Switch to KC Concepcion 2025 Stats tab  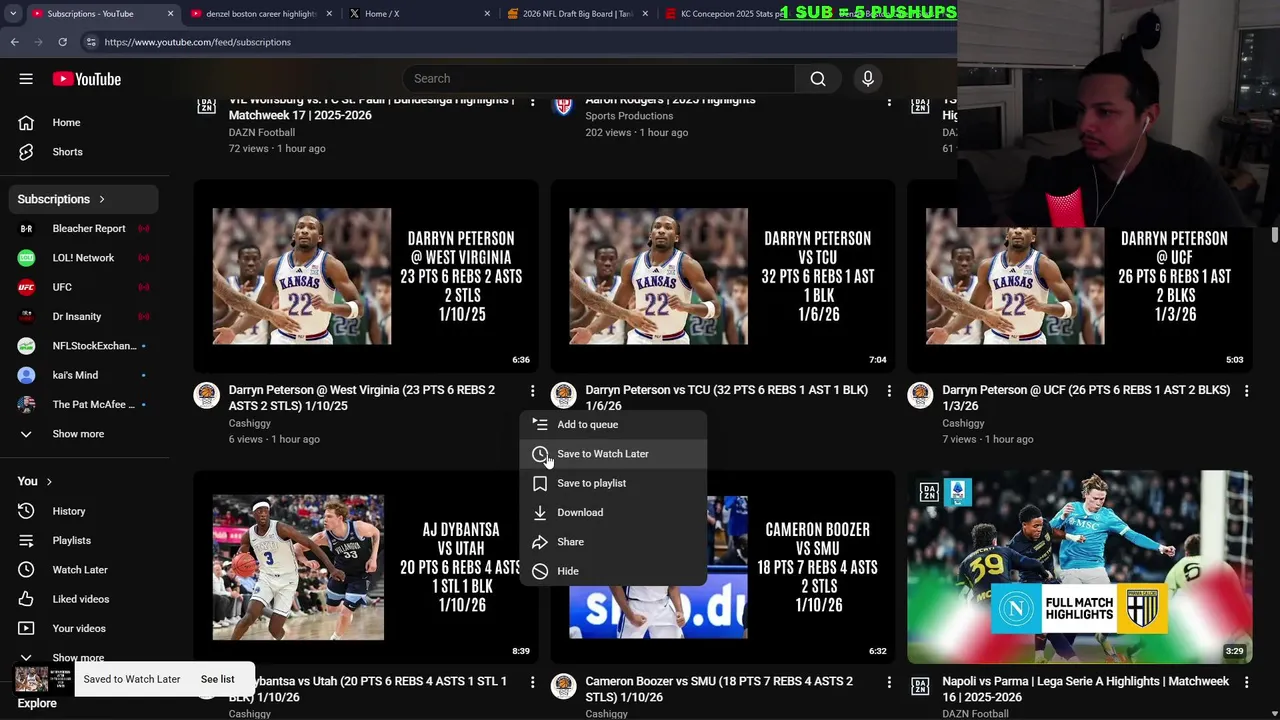pos(730,14)
